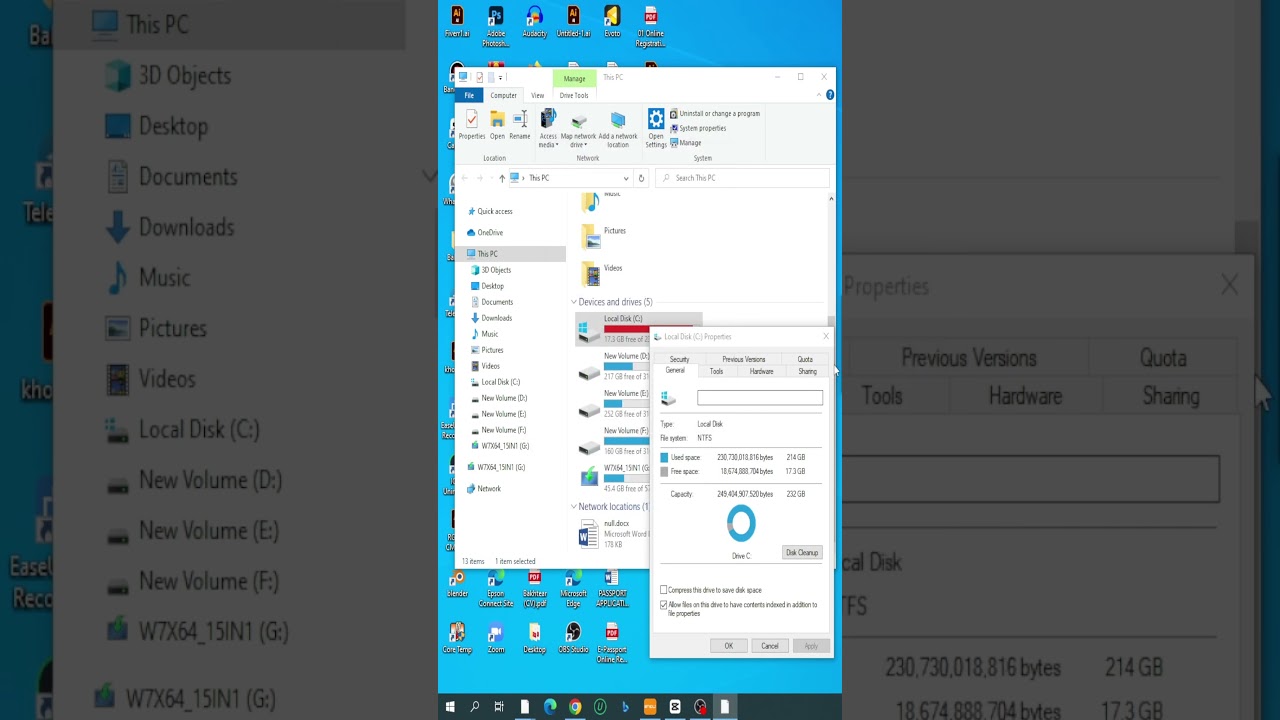Click the Search This PC field

coord(742,178)
